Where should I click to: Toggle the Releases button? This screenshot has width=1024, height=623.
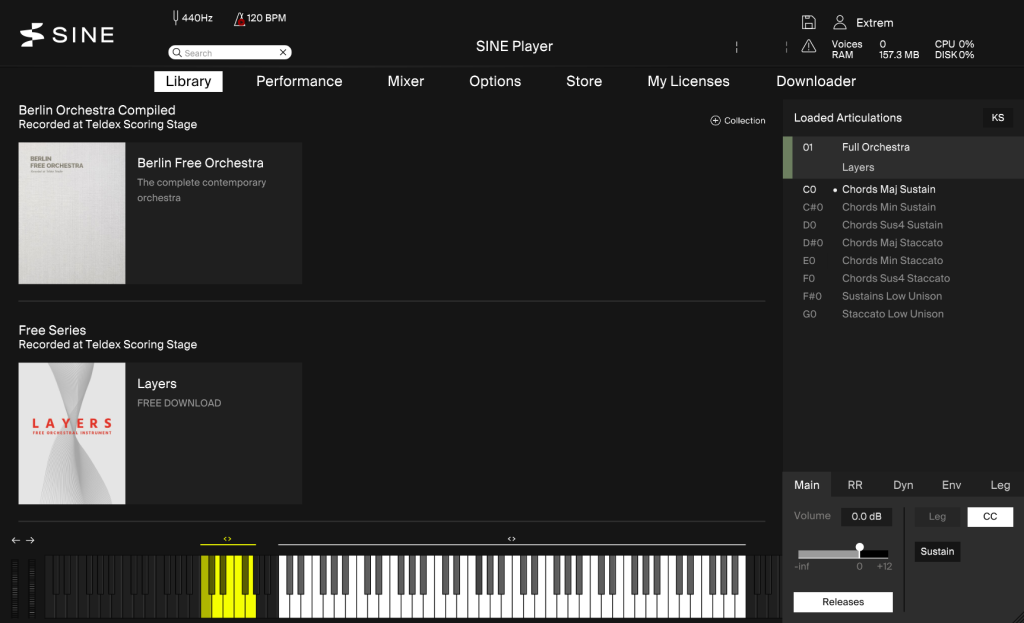843,601
